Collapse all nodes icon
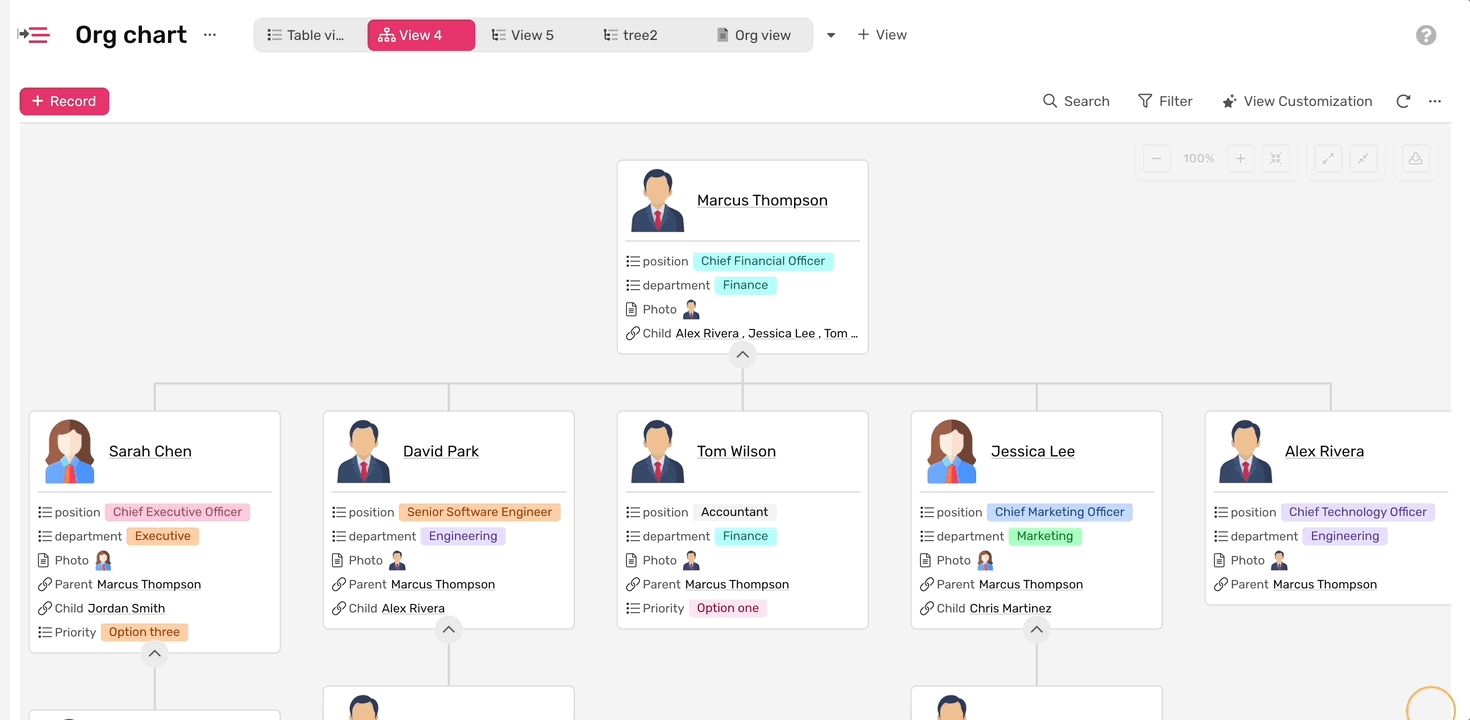 pyautogui.click(x=1363, y=158)
